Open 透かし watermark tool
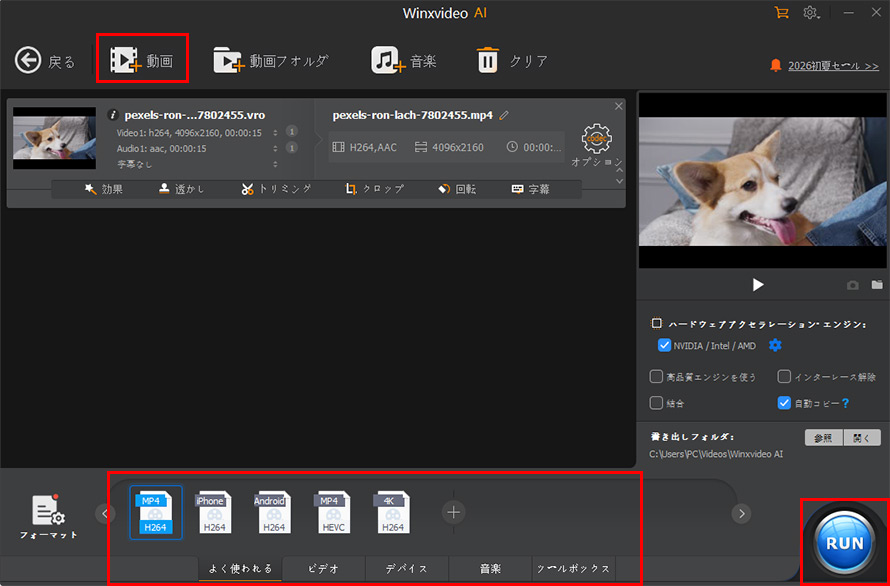 pyautogui.click(x=181, y=189)
